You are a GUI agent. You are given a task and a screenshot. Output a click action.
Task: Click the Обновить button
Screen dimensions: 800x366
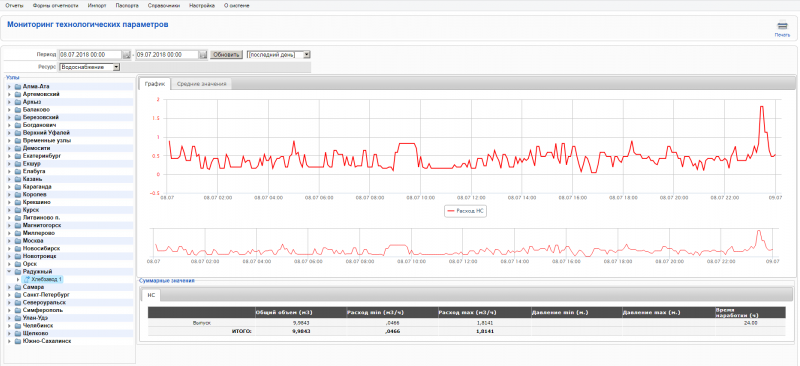(x=226, y=55)
